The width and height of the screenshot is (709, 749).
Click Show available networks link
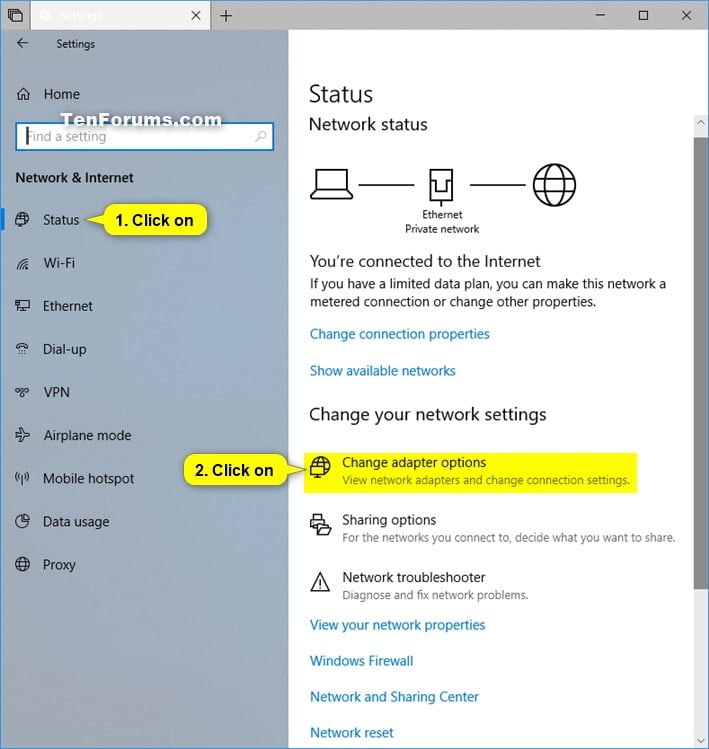(x=383, y=371)
